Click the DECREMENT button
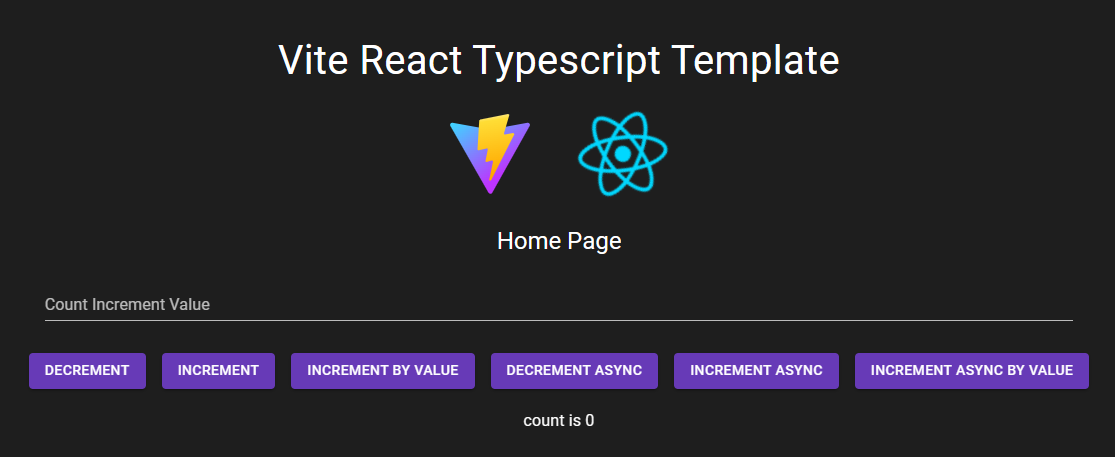Image resolution: width=1115 pixels, height=457 pixels. tap(87, 370)
